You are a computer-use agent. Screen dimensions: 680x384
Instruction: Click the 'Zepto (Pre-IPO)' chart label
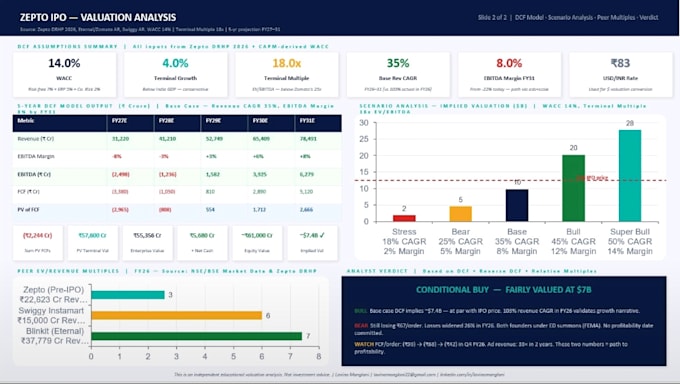tap(53, 289)
